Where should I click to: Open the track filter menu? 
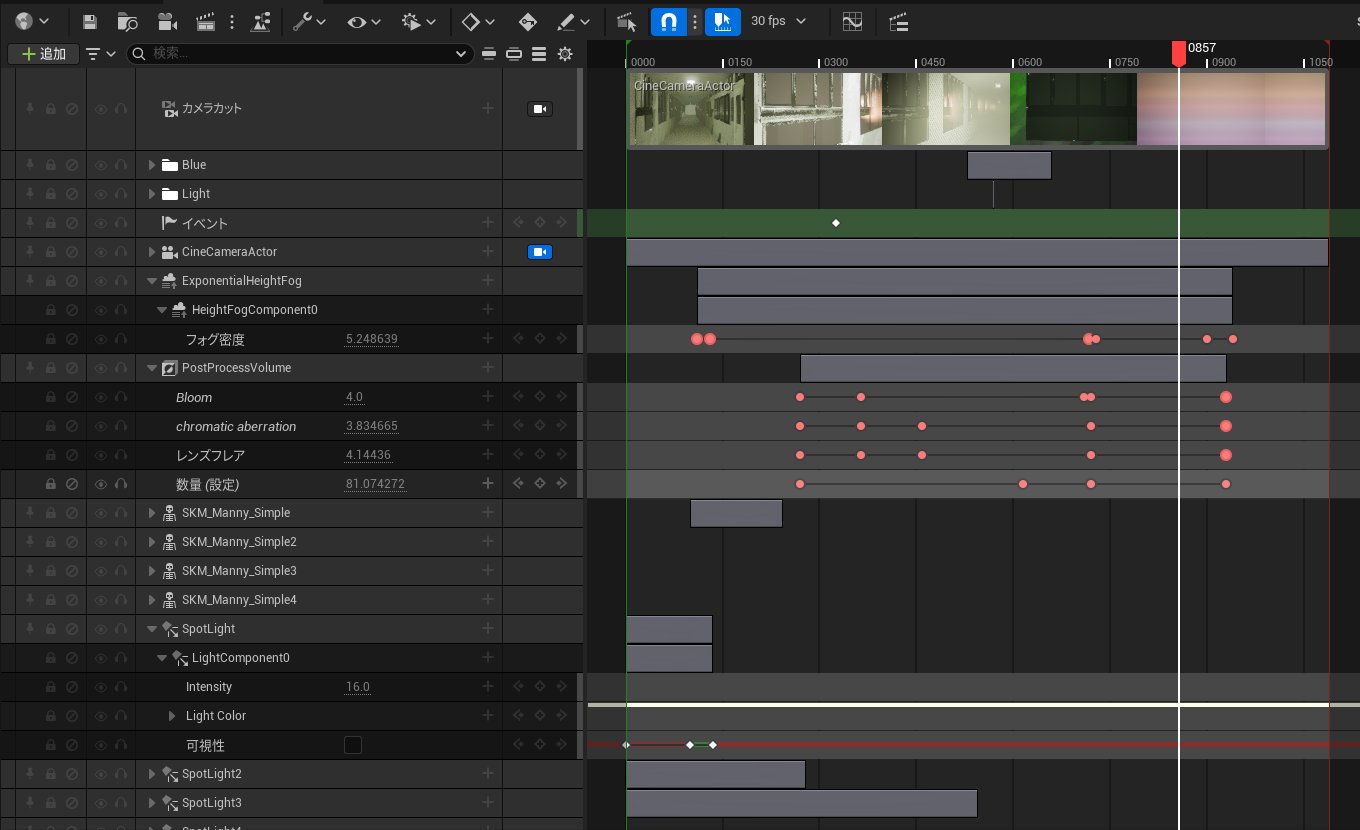pyautogui.click(x=101, y=53)
